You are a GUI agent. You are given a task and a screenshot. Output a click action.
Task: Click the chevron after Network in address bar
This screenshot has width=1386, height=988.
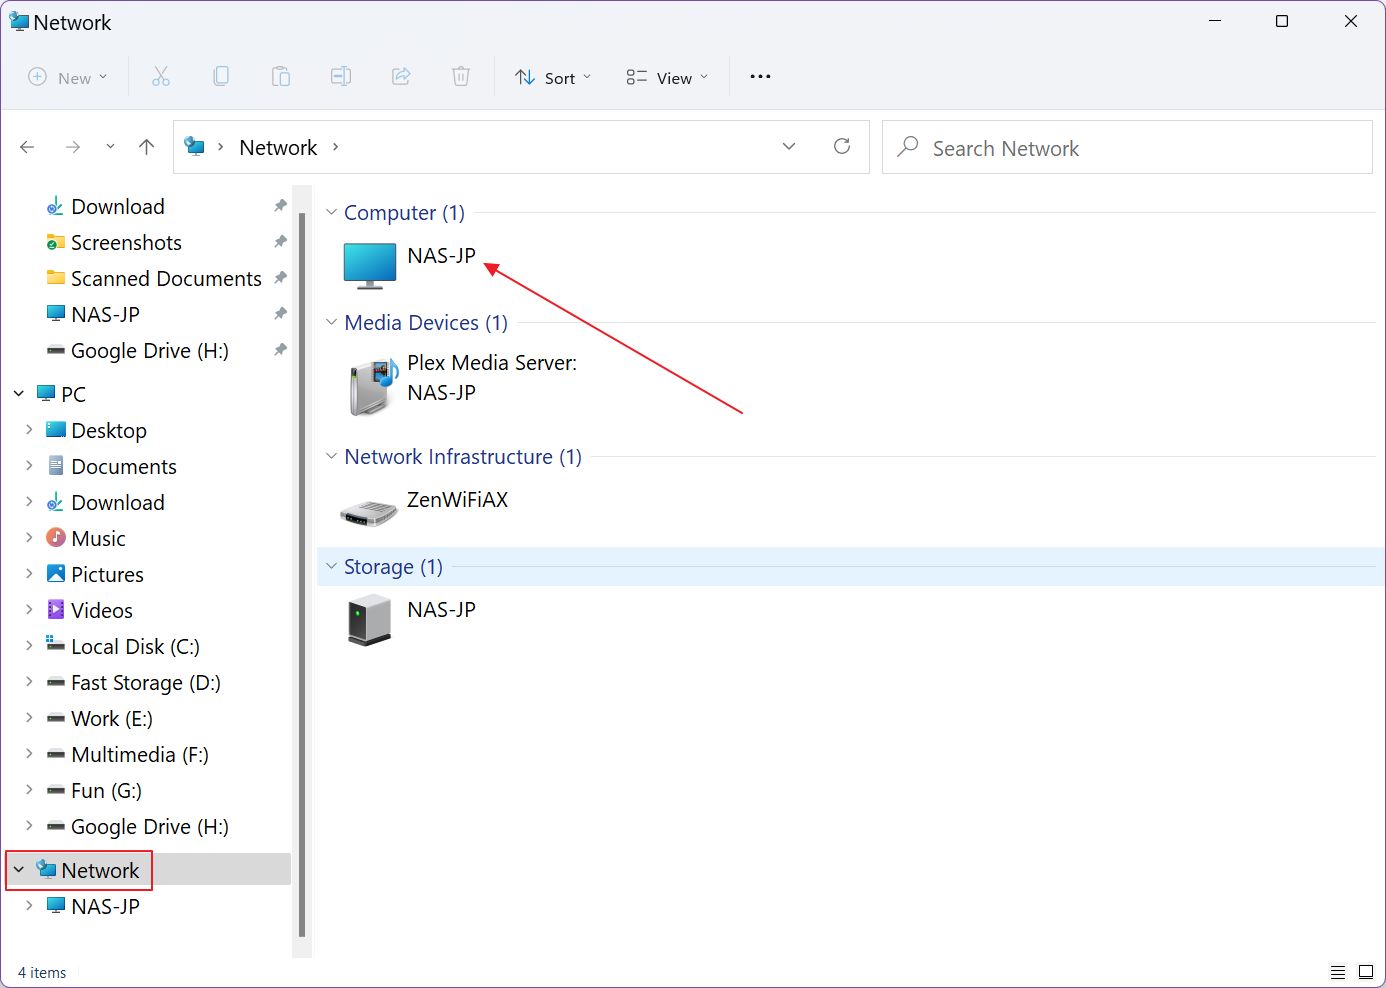point(335,147)
